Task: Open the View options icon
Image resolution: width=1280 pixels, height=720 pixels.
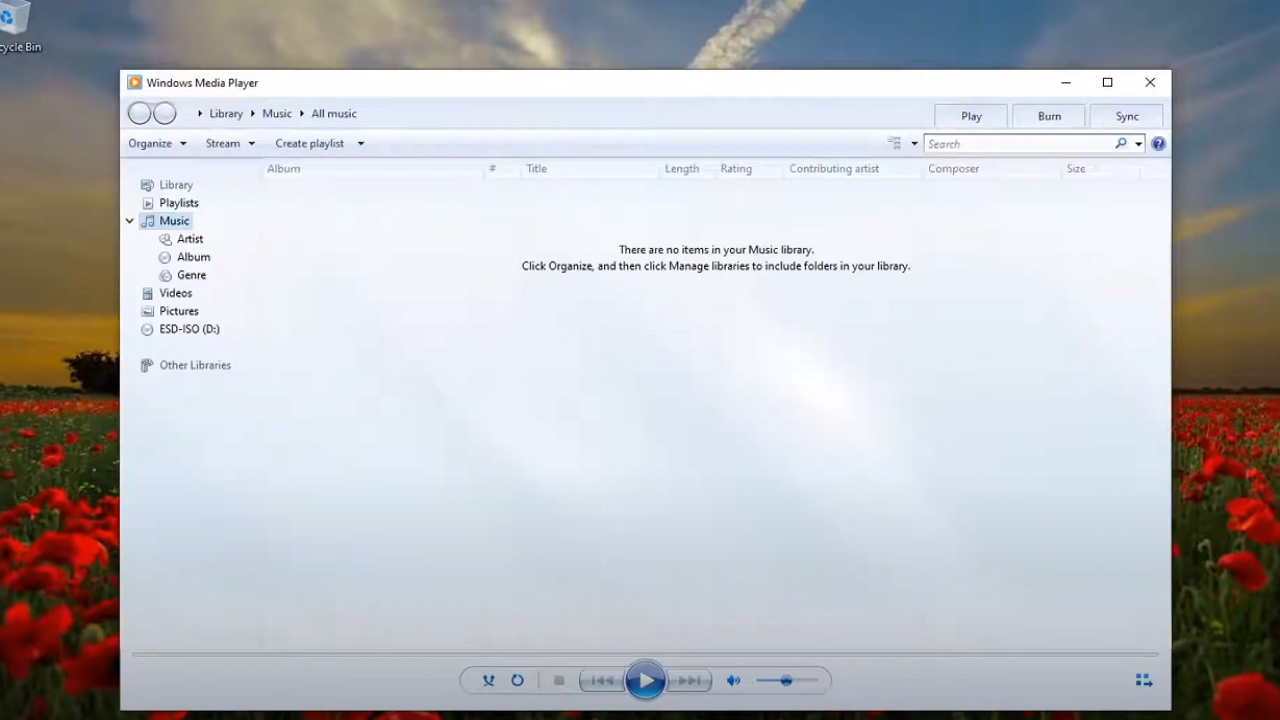Action: coord(894,144)
